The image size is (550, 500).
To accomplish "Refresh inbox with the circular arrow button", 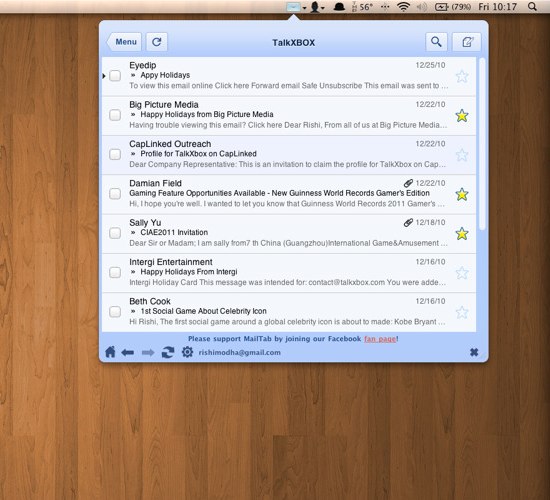I will click(x=156, y=42).
